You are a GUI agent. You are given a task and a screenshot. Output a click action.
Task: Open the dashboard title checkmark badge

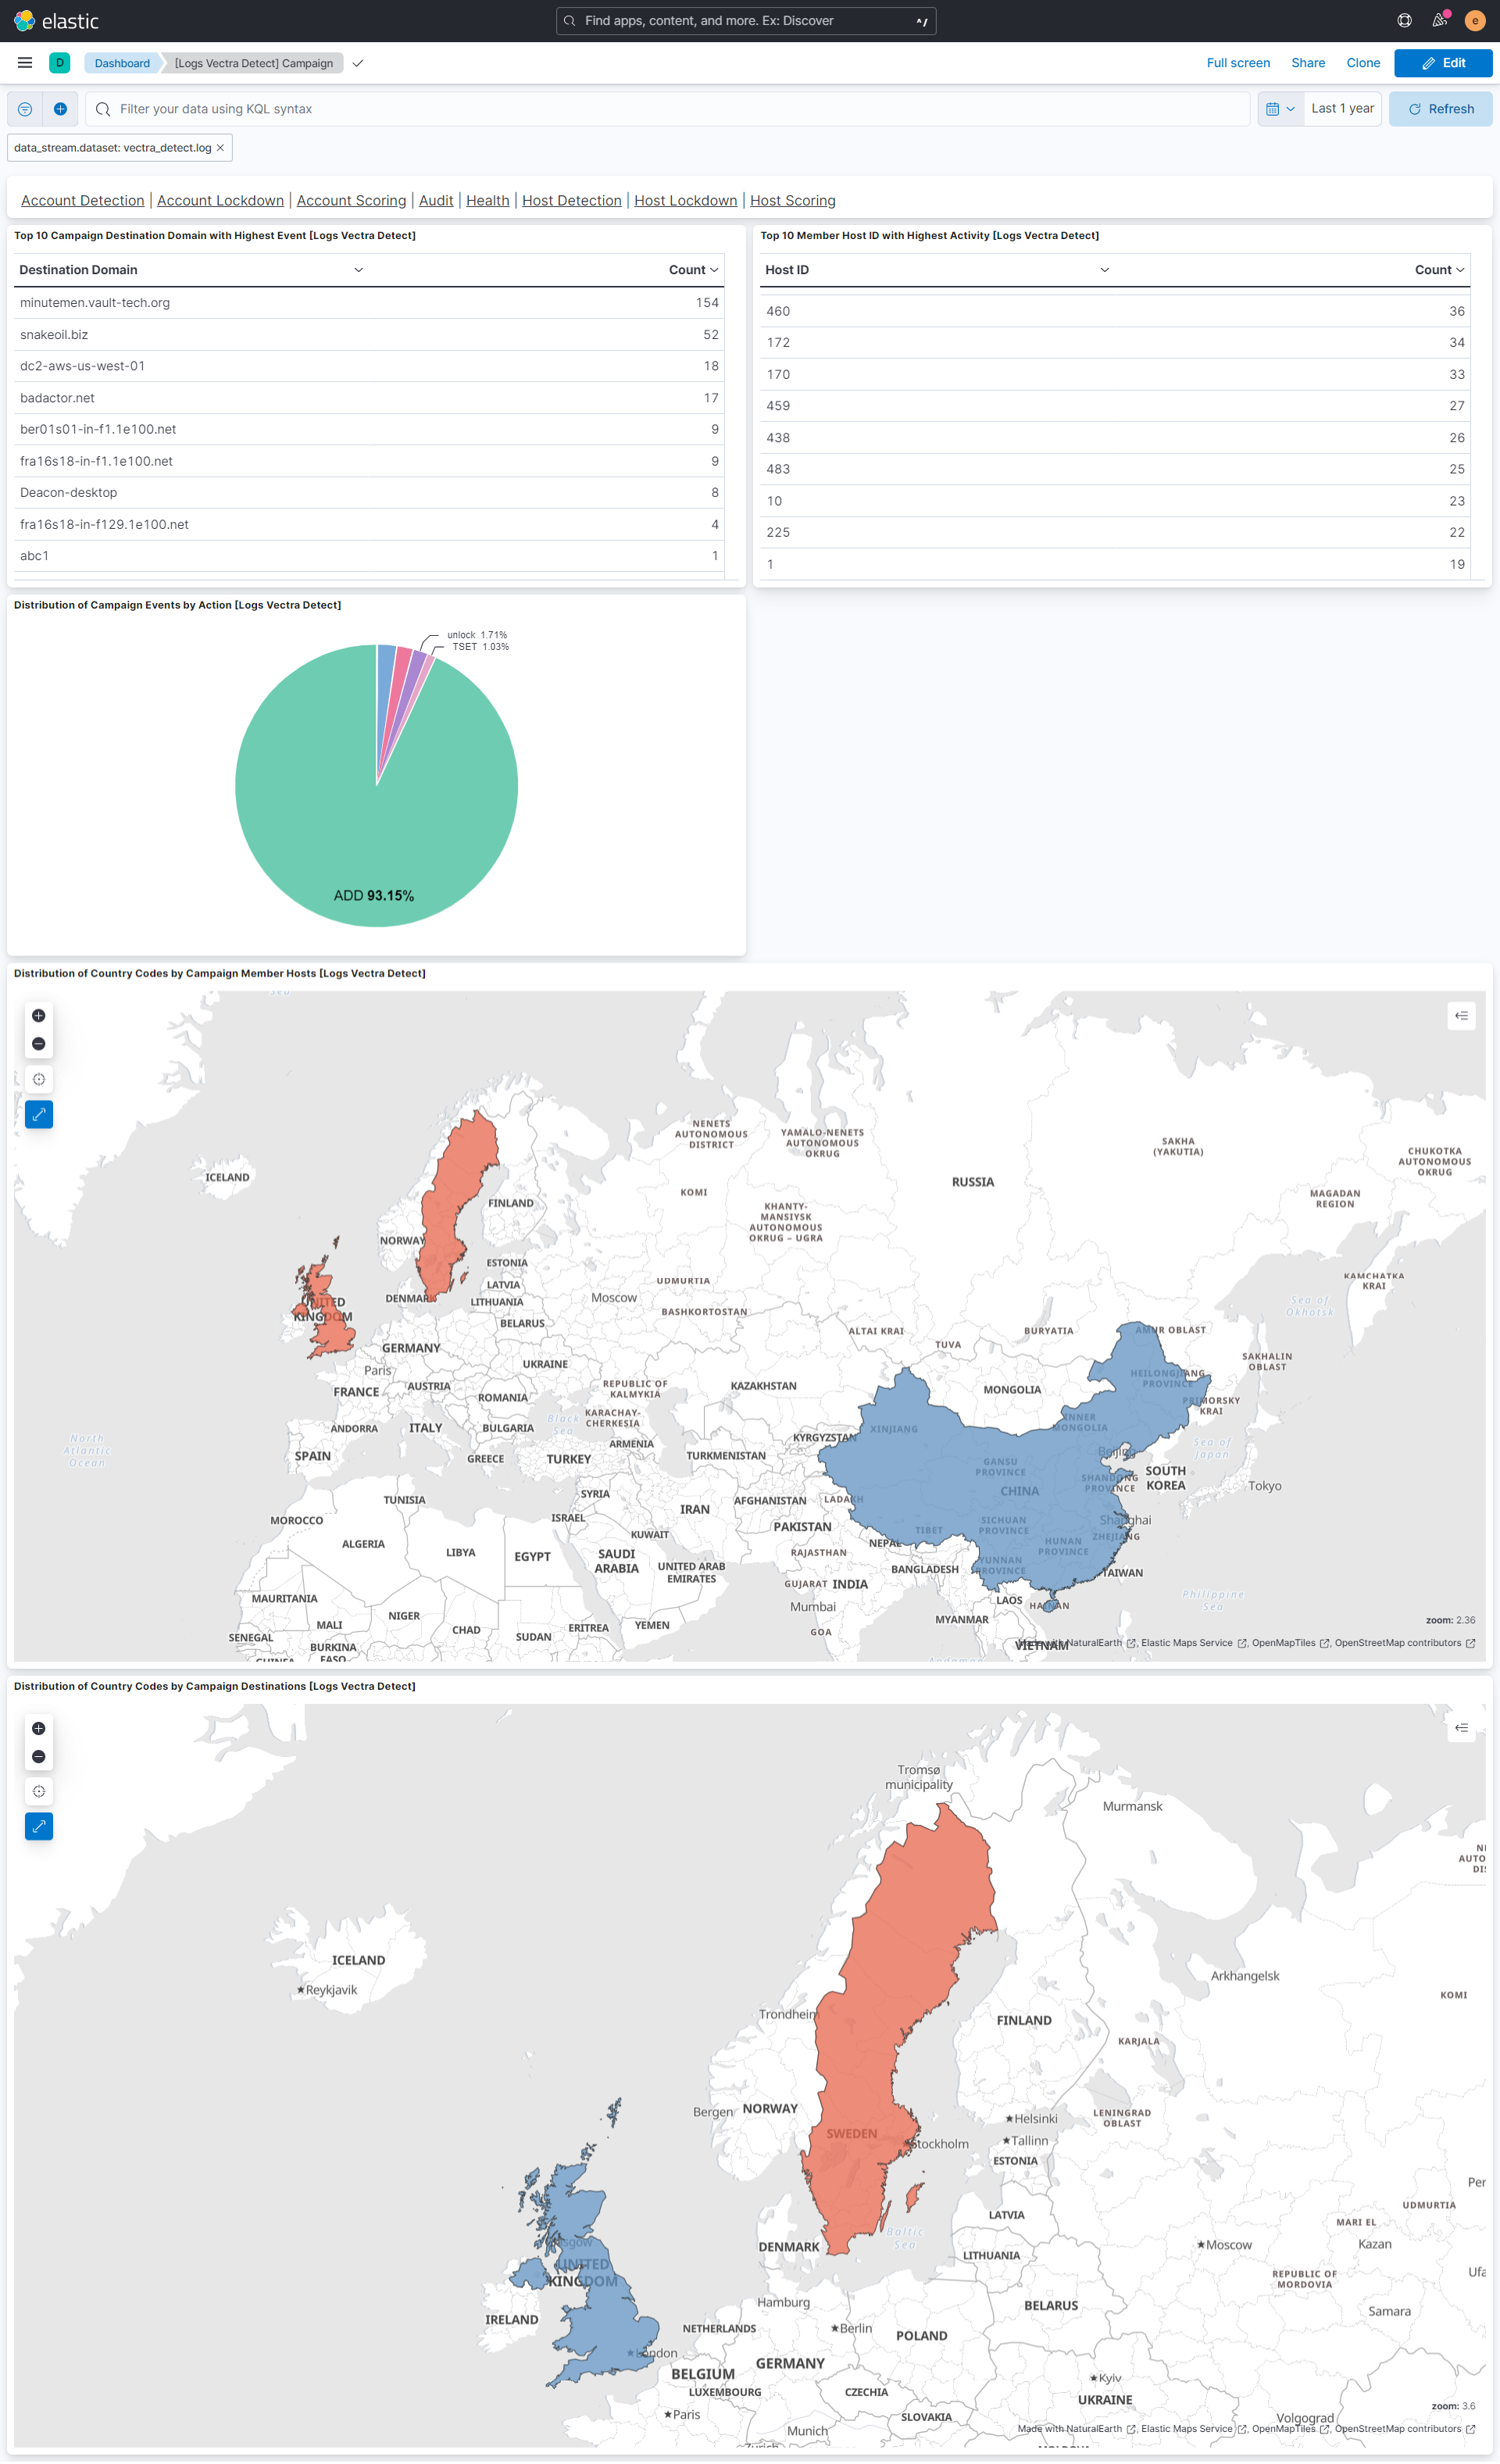[x=358, y=63]
